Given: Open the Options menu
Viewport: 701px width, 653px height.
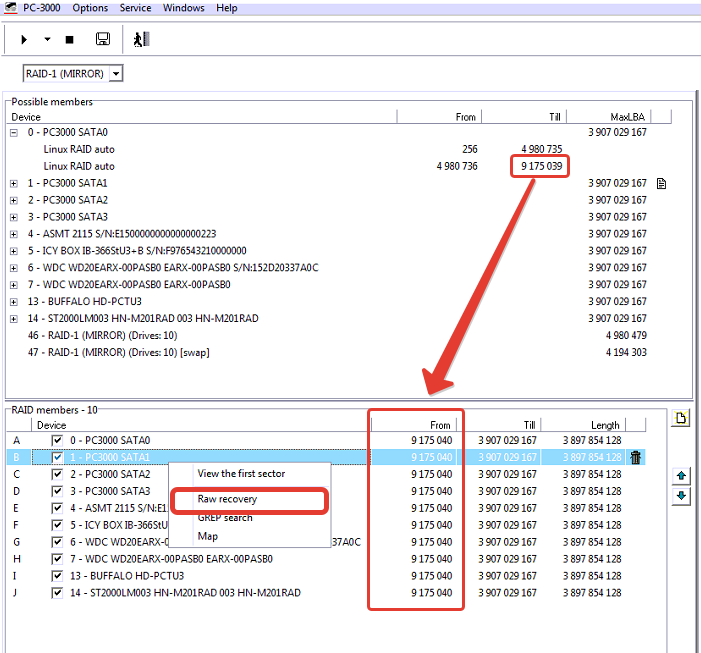Looking at the screenshot, I should click(x=90, y=8).
